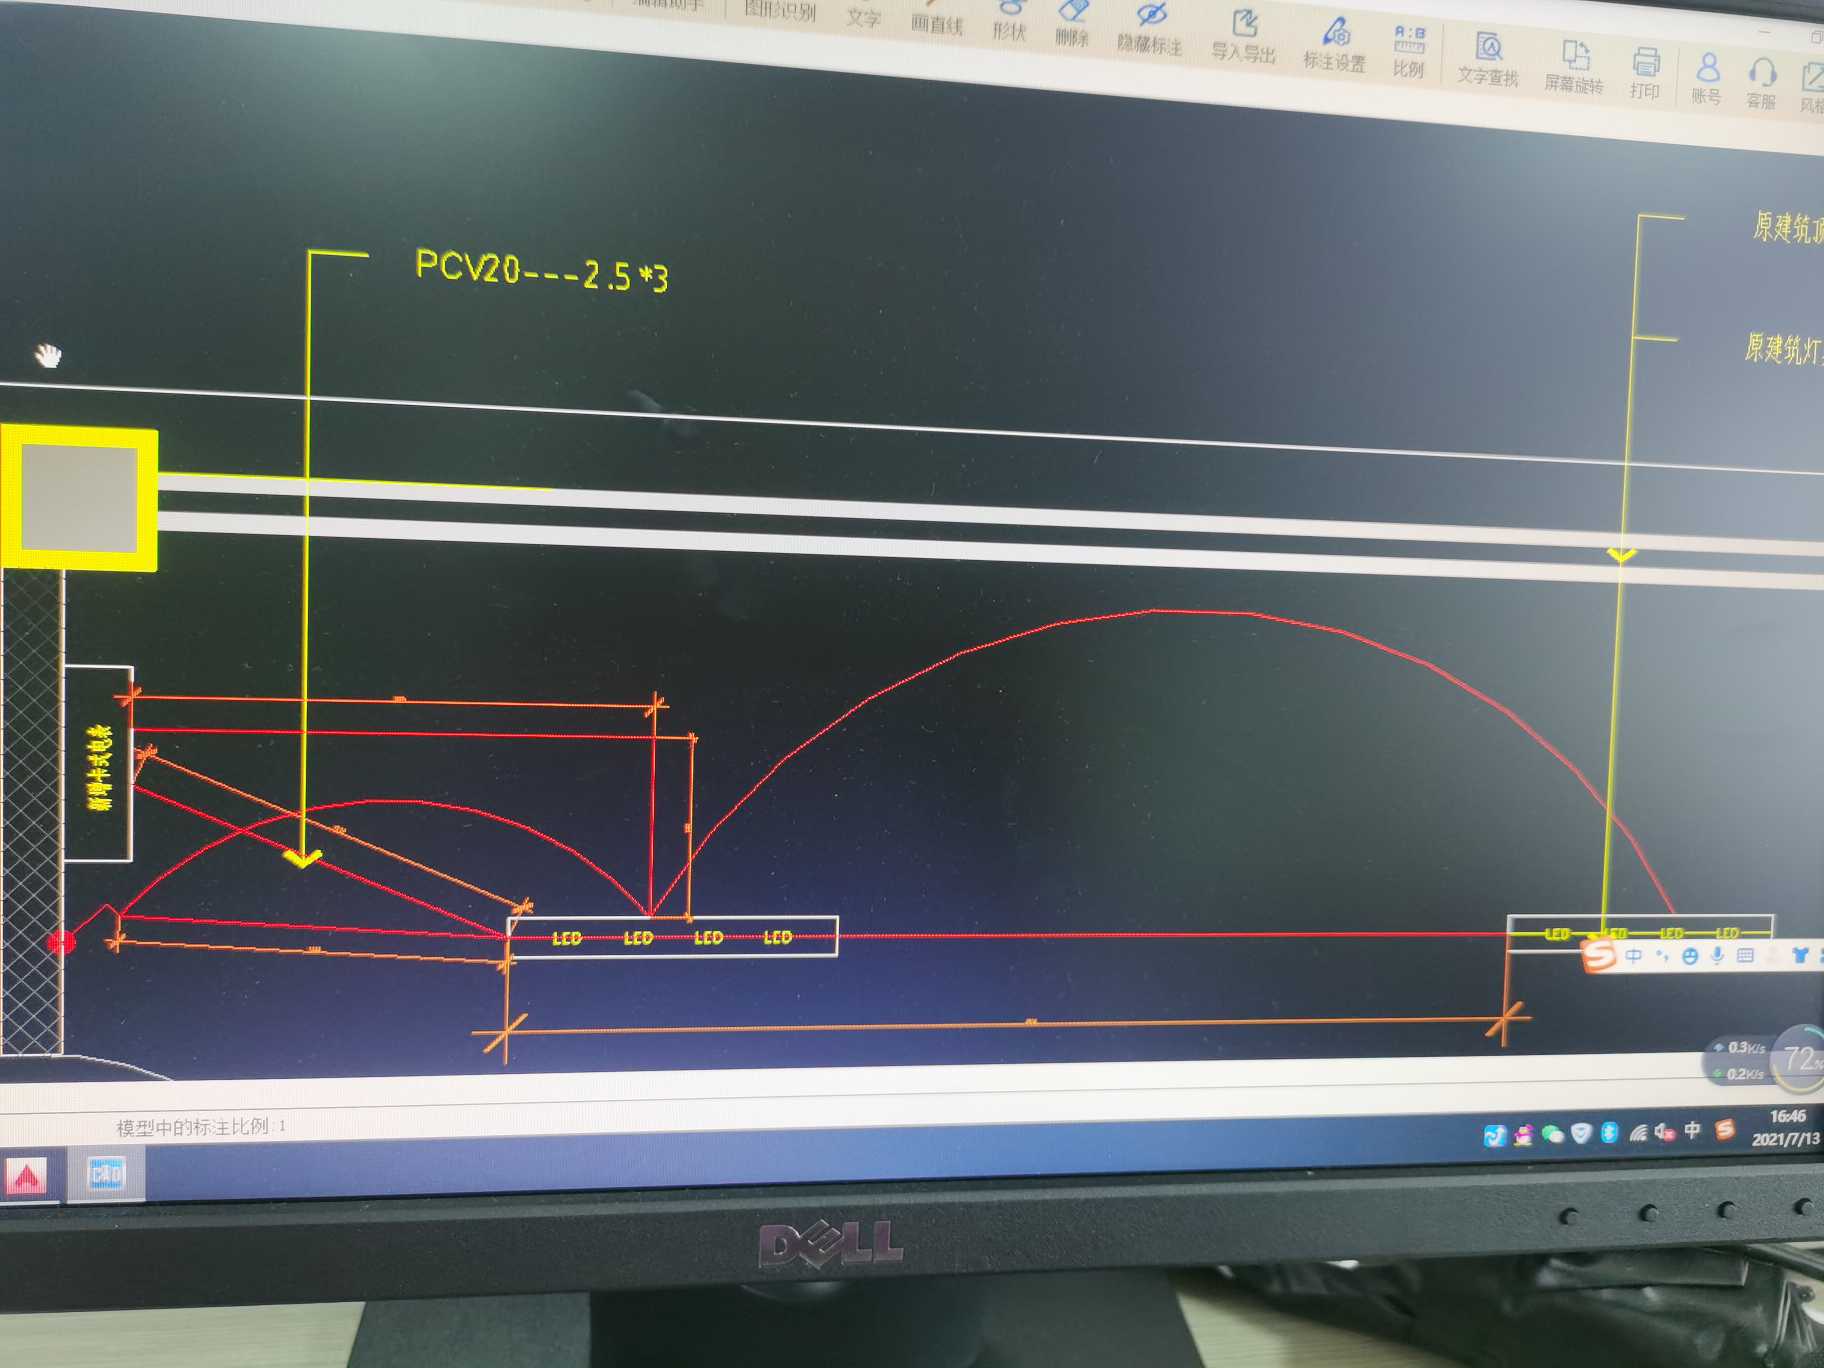
Task: Click the yellow-bordered gray box in the drawing
Action: click(79, 498)
